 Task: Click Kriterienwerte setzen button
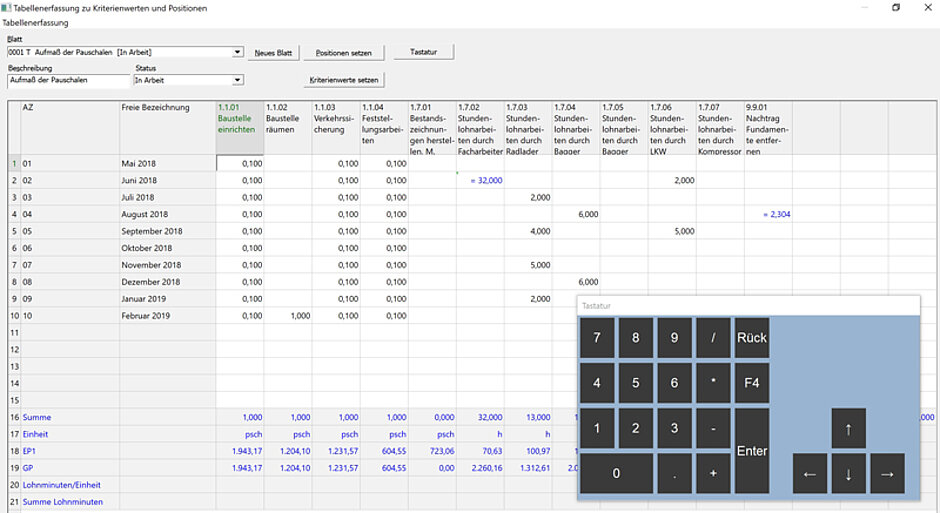[344, 79]
